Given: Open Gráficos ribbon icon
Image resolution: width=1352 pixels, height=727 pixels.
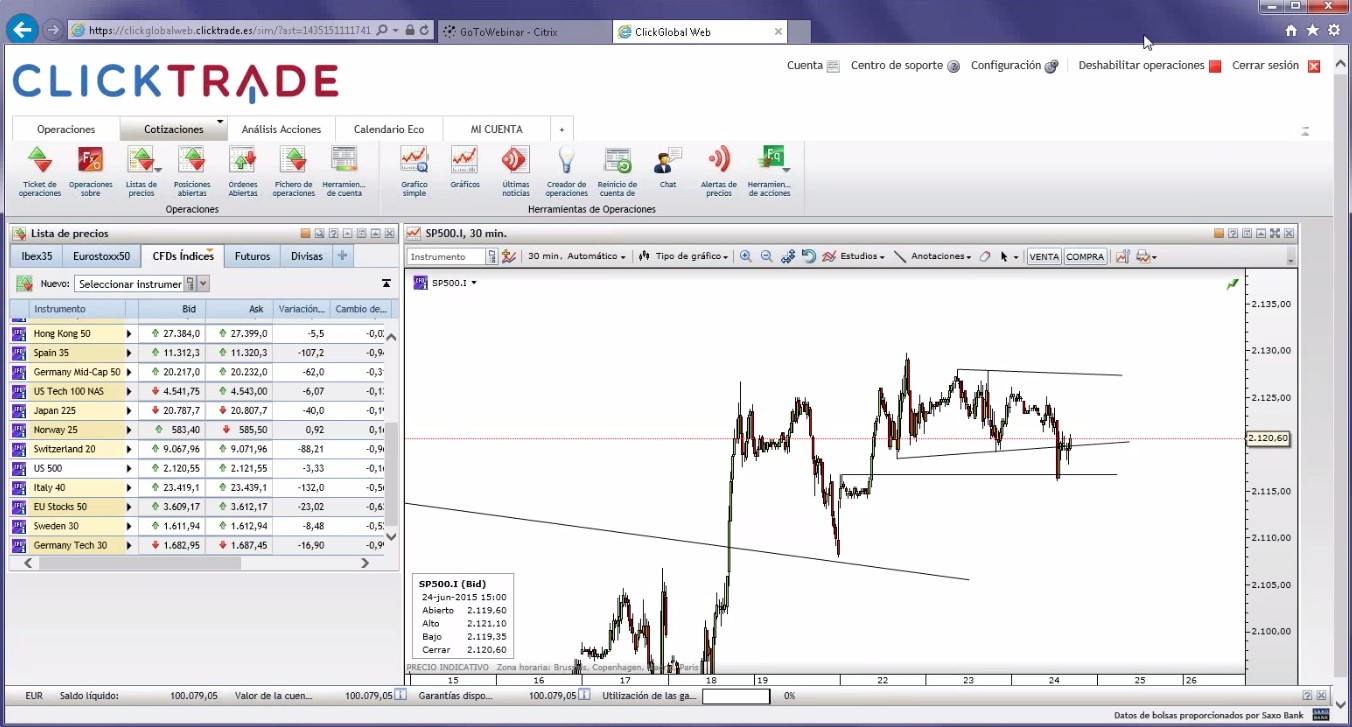Looking at the screenshot, I should [x=465, y=168].
